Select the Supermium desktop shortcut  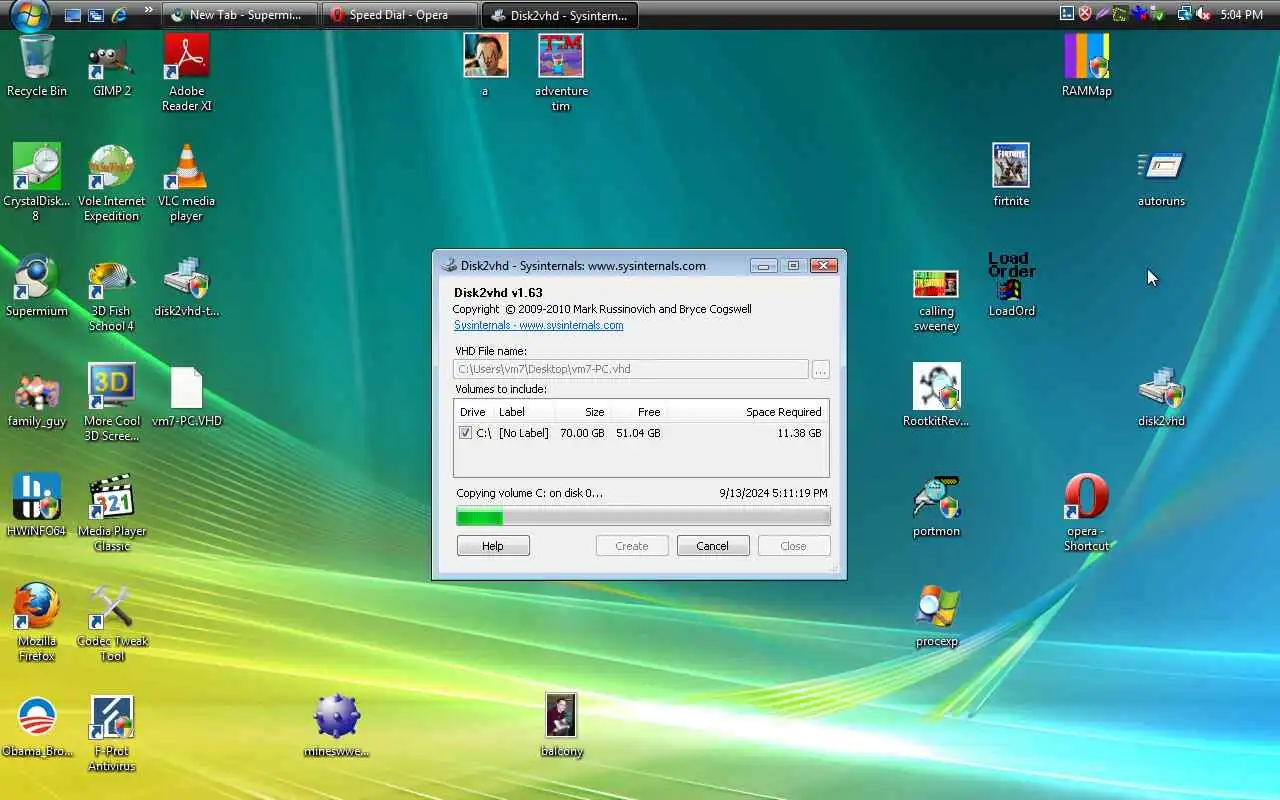coord(37,286)
